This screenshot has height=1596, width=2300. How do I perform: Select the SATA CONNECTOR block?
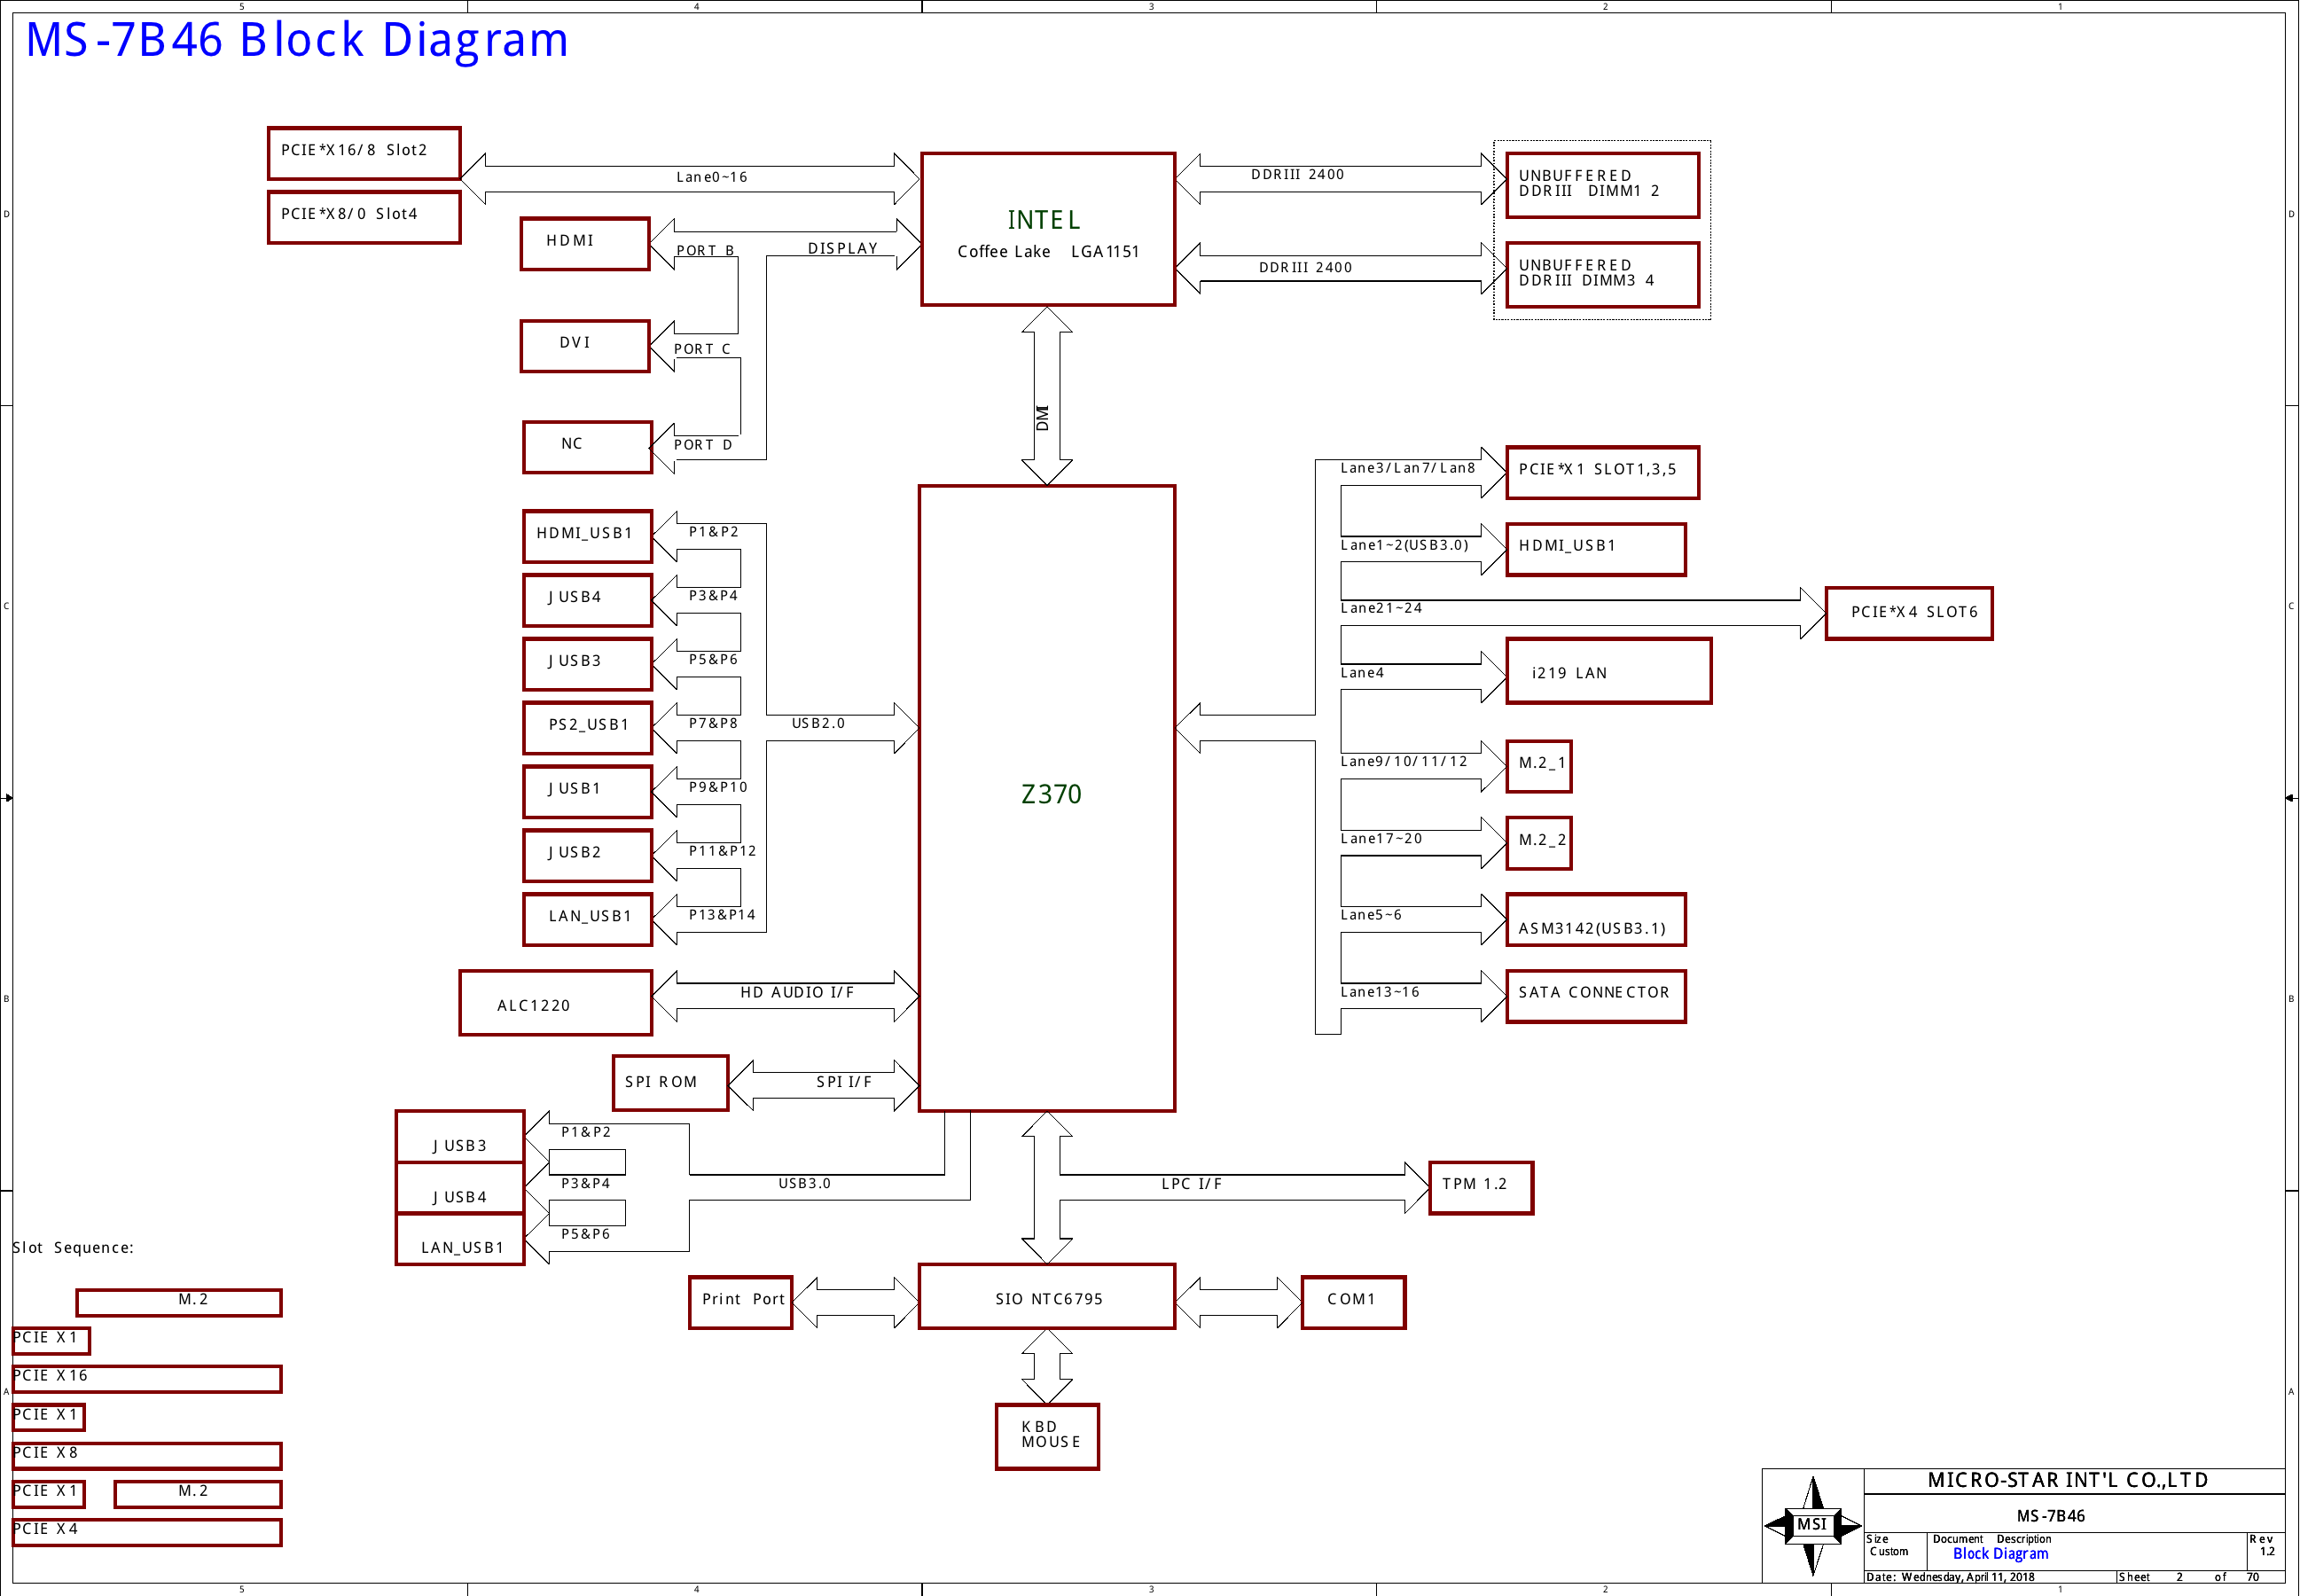tap(1594, 996)
